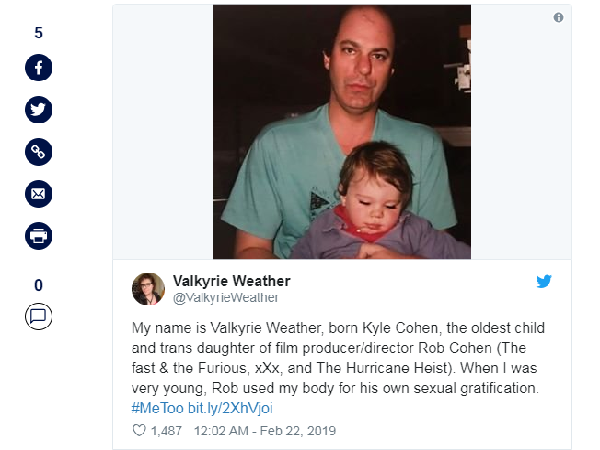The width and height of the screenshot is (600, 450).
Task: Share the article on Facebook
Action: pos(38,68)
